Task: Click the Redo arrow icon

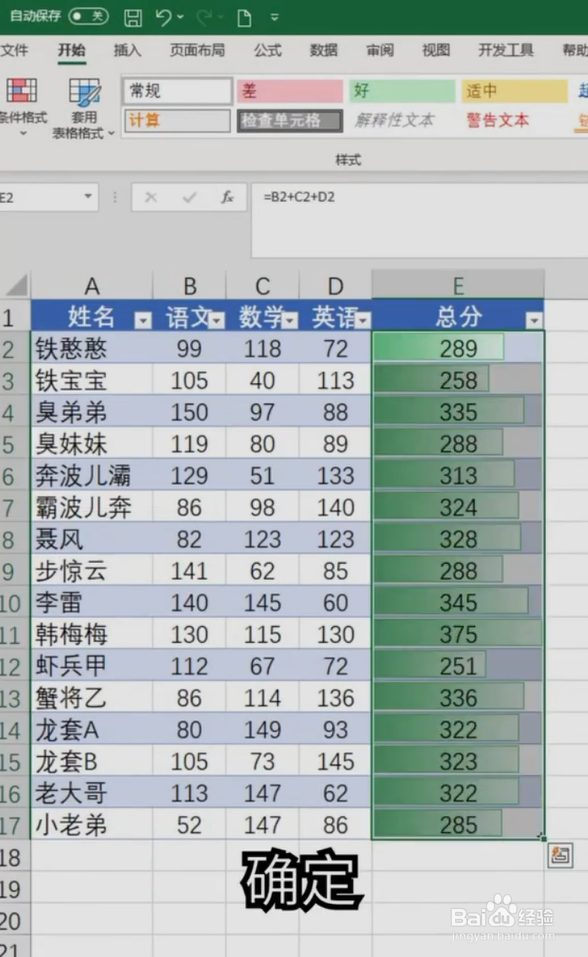Action: 204,17
